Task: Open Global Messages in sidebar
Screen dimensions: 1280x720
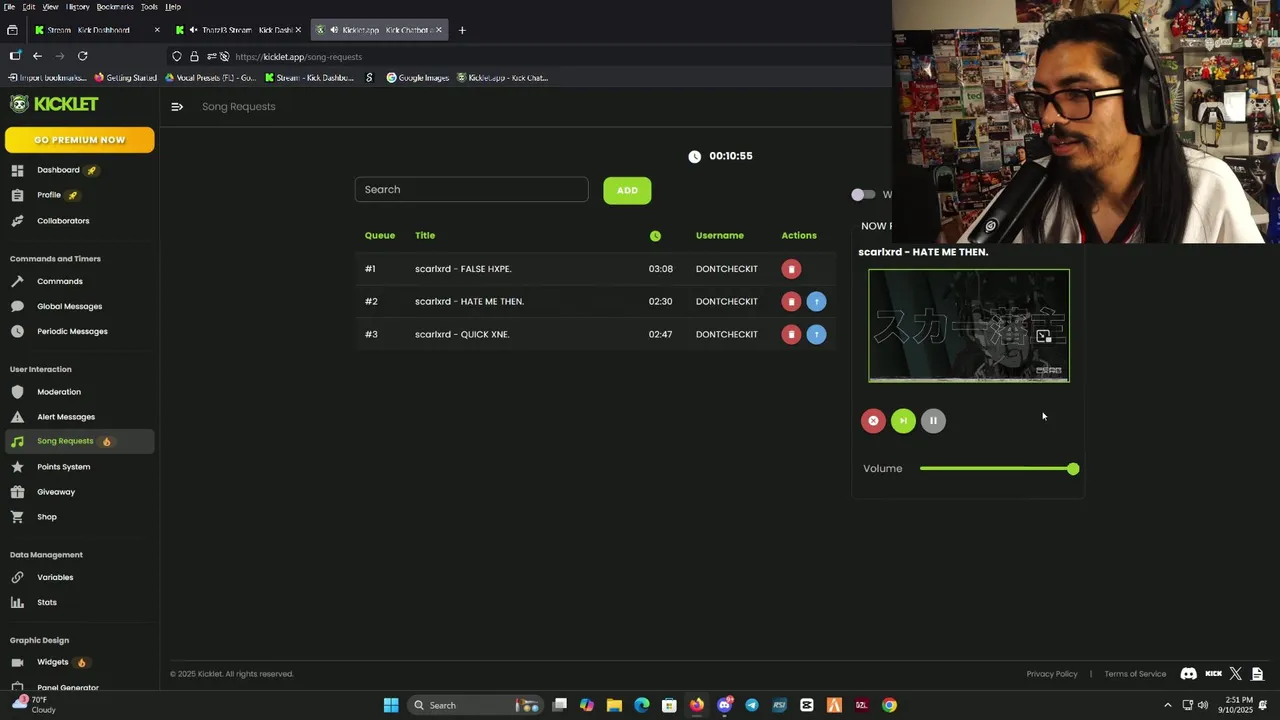Action: (x=69, y=307)
